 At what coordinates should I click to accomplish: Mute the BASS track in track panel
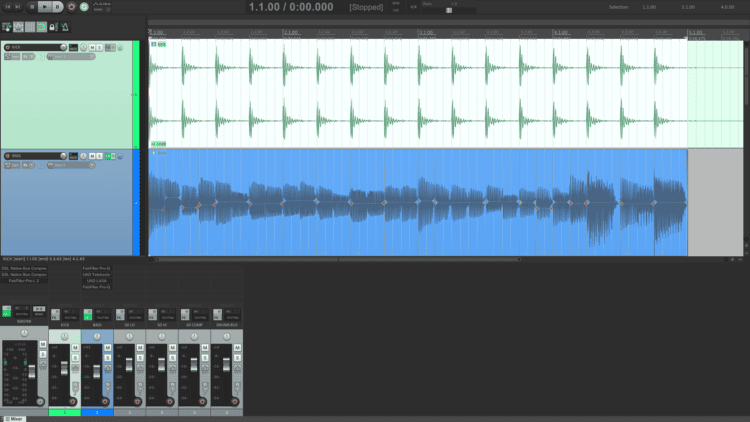(x=92, y=156)
